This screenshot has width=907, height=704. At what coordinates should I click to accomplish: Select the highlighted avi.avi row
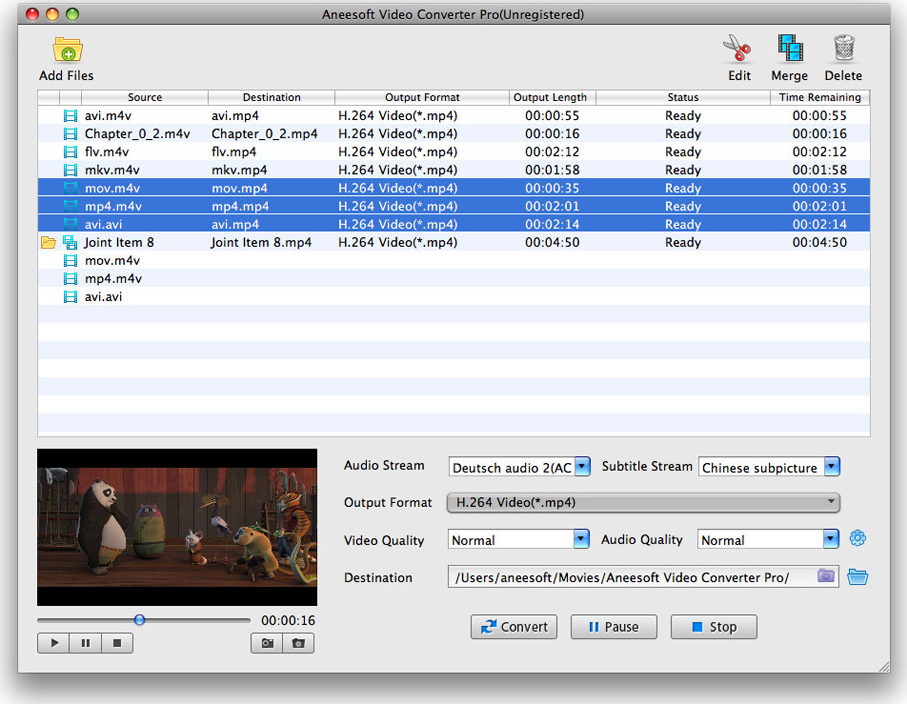point(454,224)
